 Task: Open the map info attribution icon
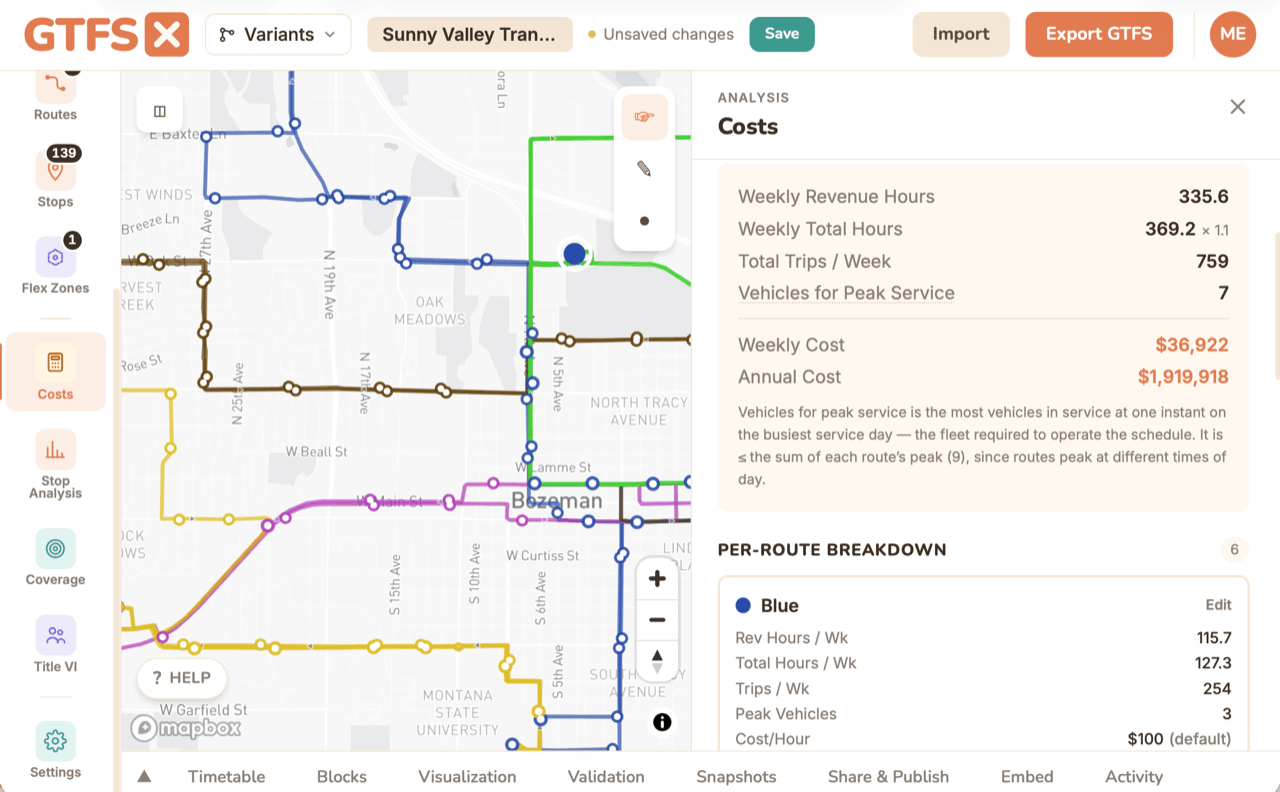pyautogui.click(x=662, y=722)
